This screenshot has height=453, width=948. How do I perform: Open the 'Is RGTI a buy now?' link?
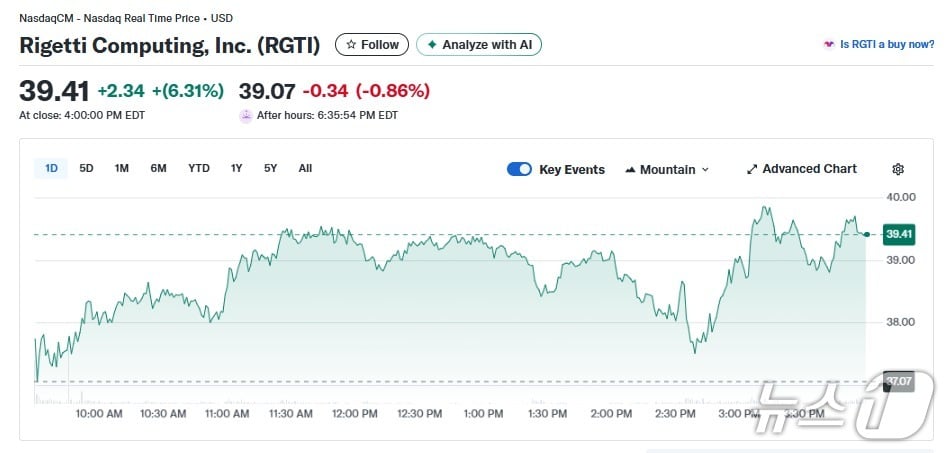click(887, 45)
